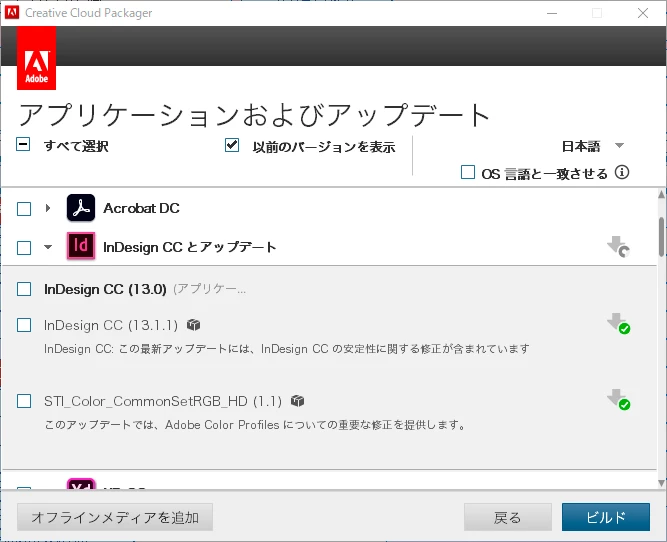This screenshot has width=667, height=542.
Task: Check the Acrobat DC checkbox
Action: coord(24,209)
